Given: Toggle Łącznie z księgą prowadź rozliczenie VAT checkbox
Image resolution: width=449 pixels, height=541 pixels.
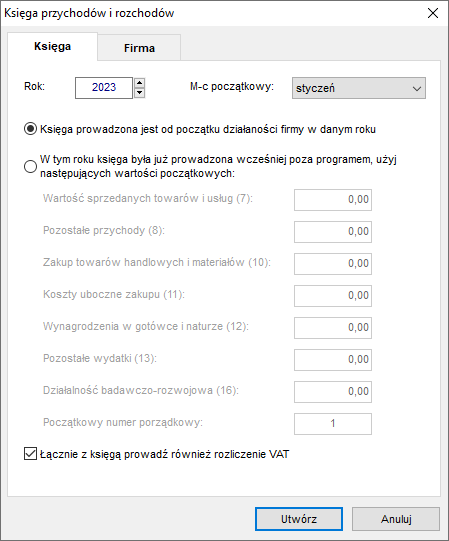Looking at the screenshot, I should coord(30,454).
